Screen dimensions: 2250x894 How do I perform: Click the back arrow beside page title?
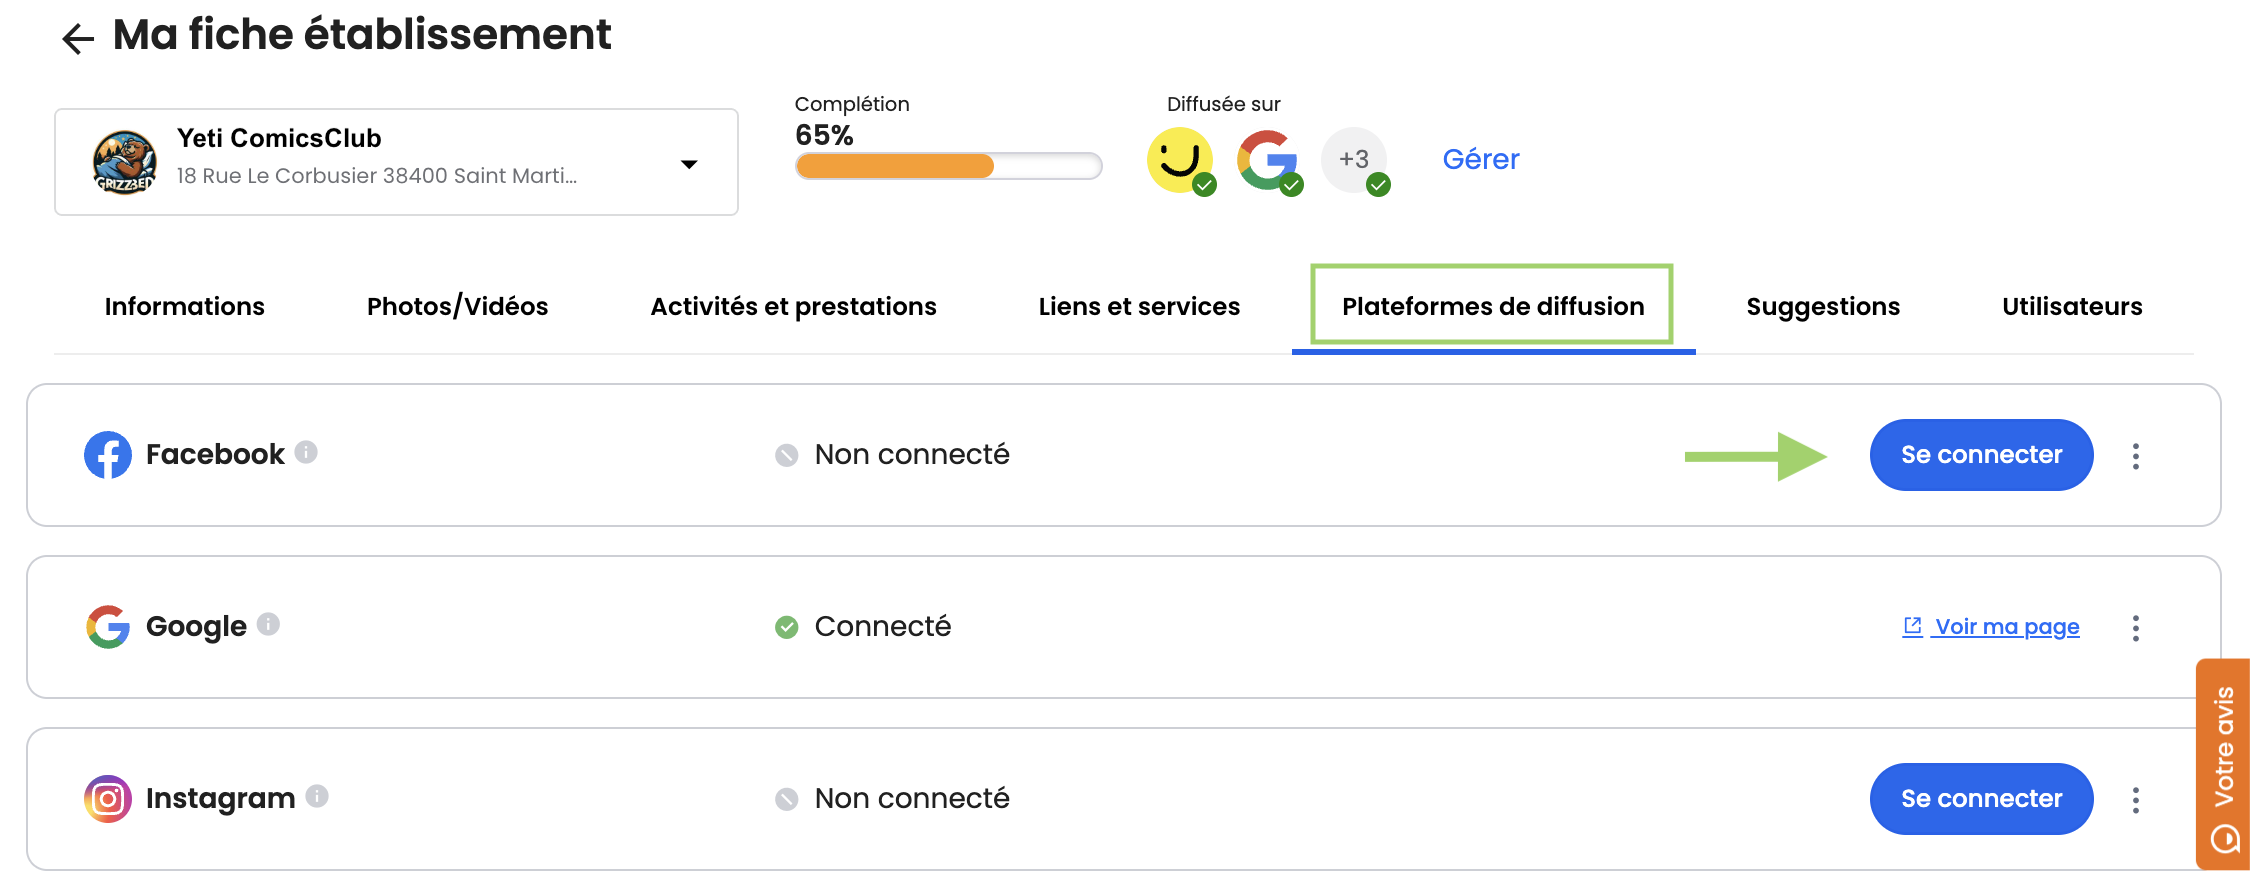click(x=77, y=39)
